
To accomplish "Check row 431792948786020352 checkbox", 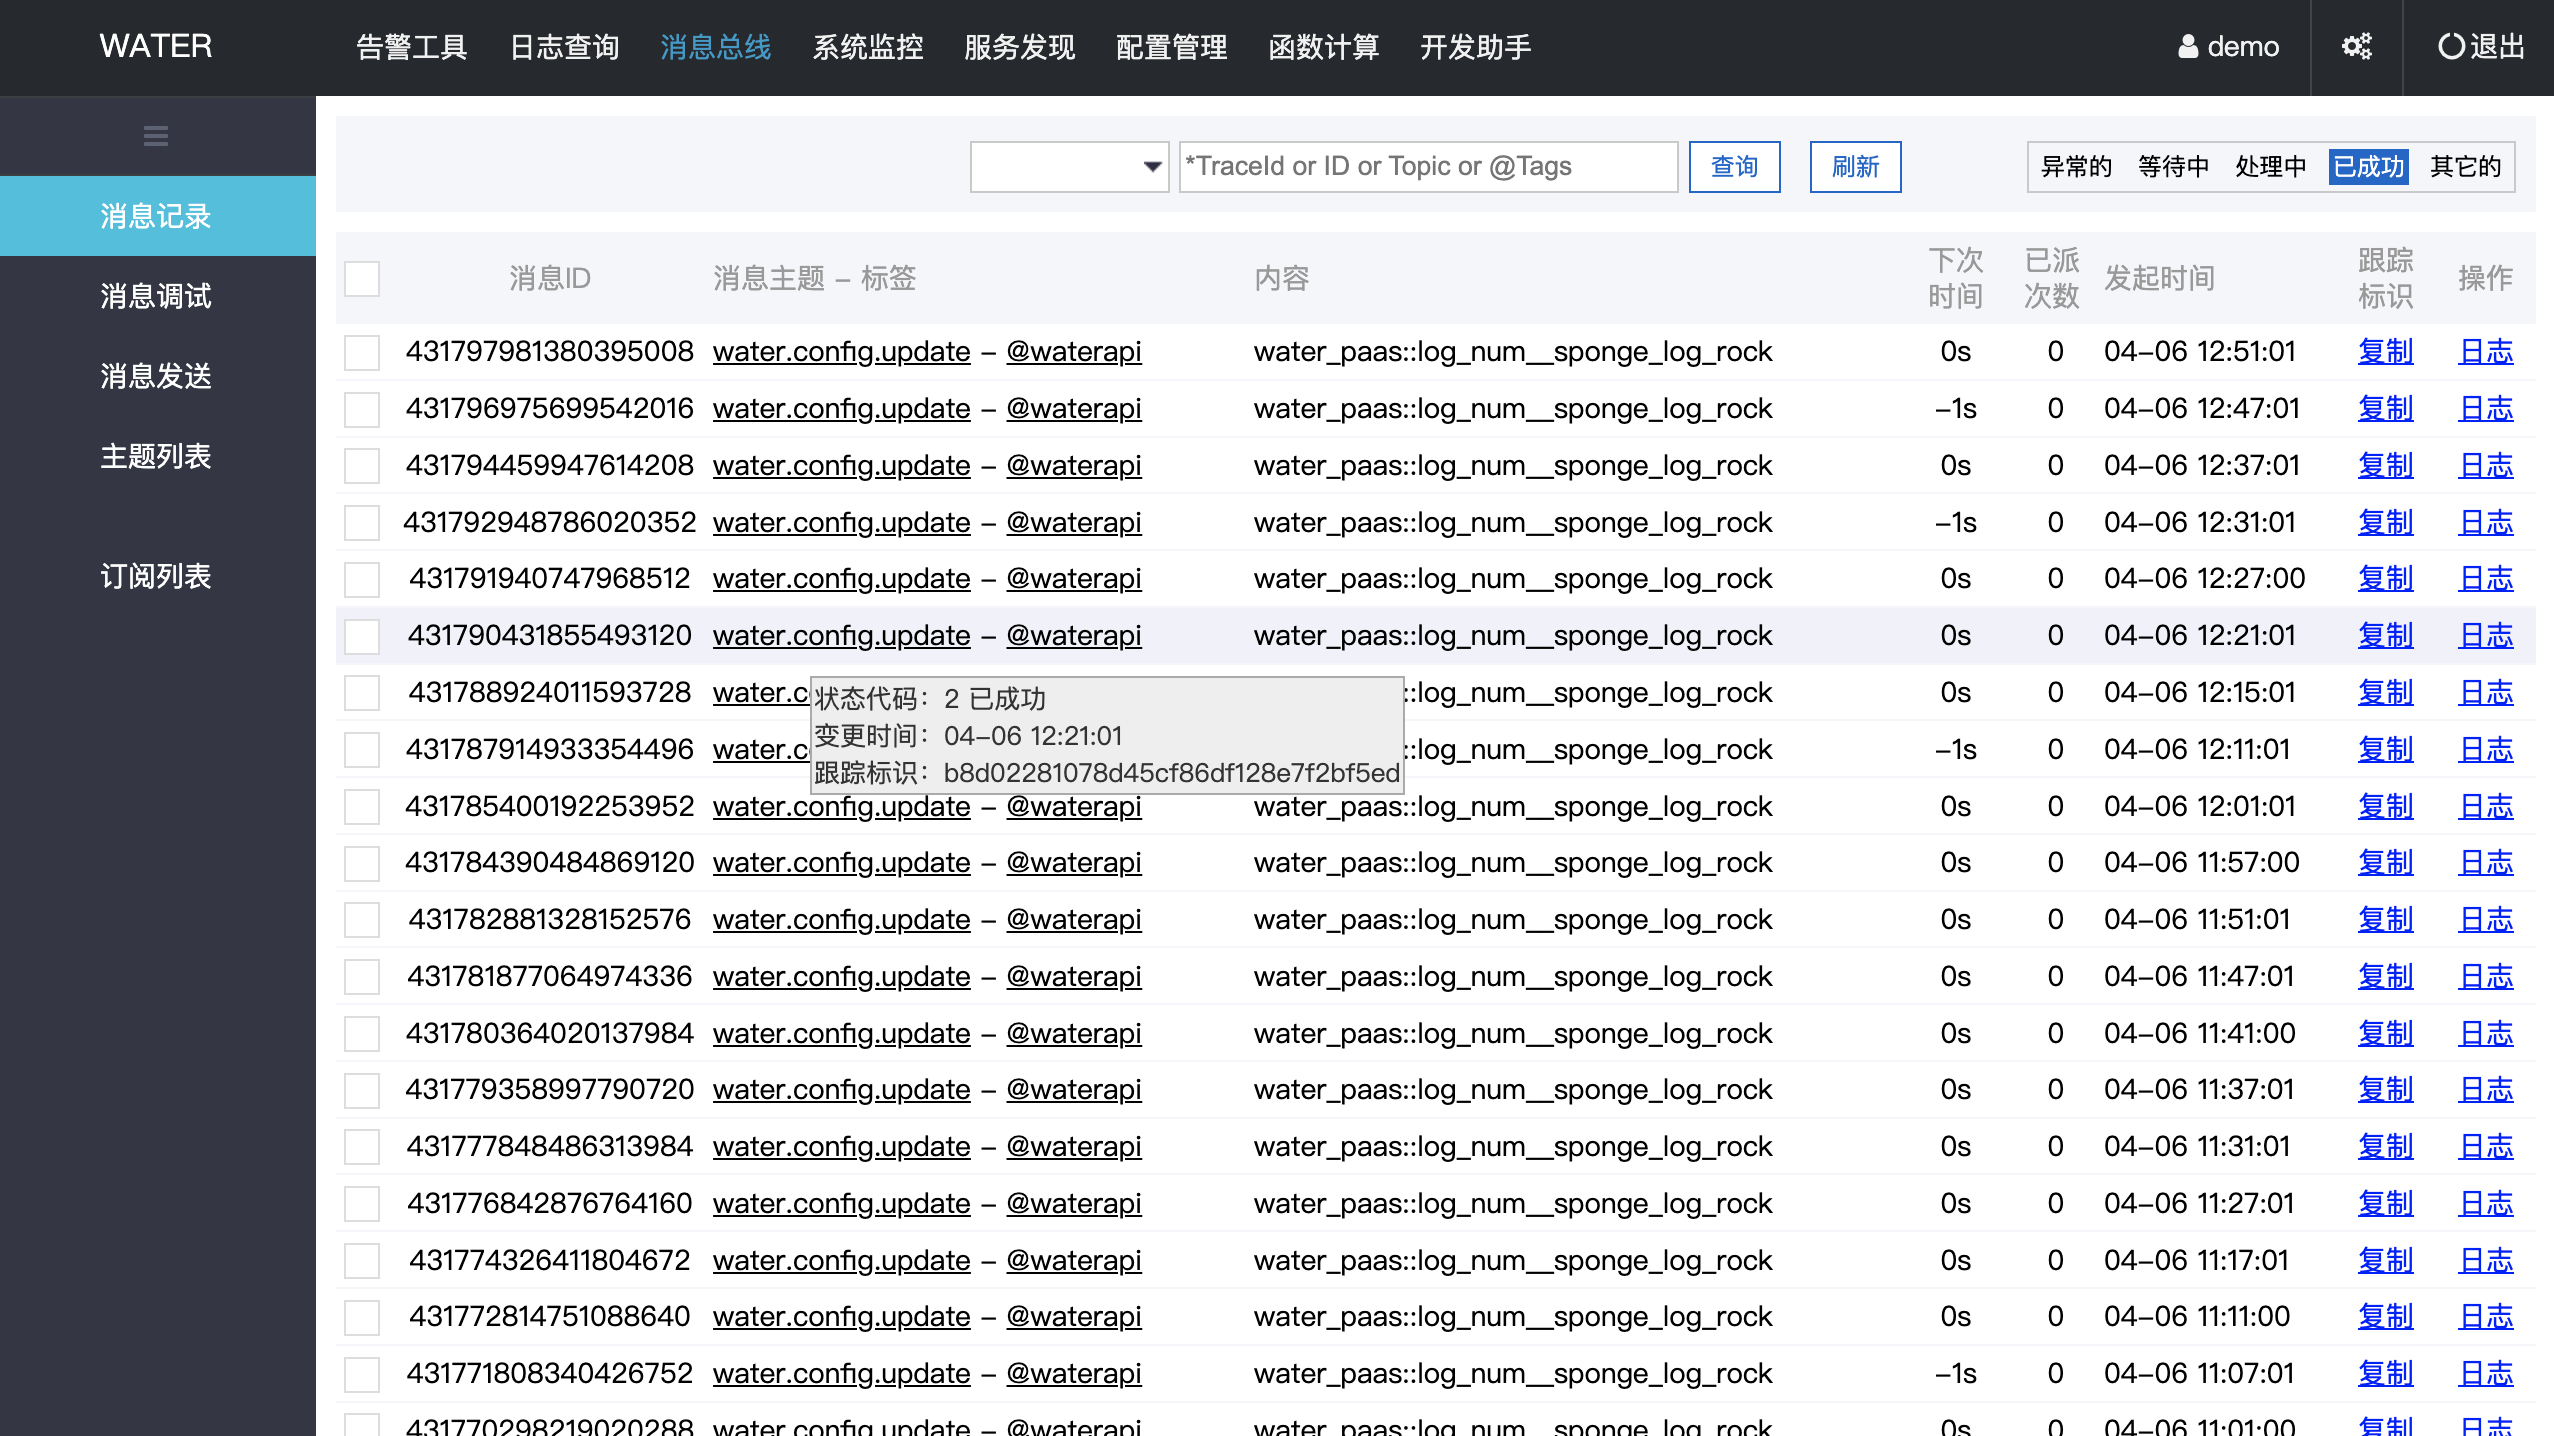I will point(362,523).
